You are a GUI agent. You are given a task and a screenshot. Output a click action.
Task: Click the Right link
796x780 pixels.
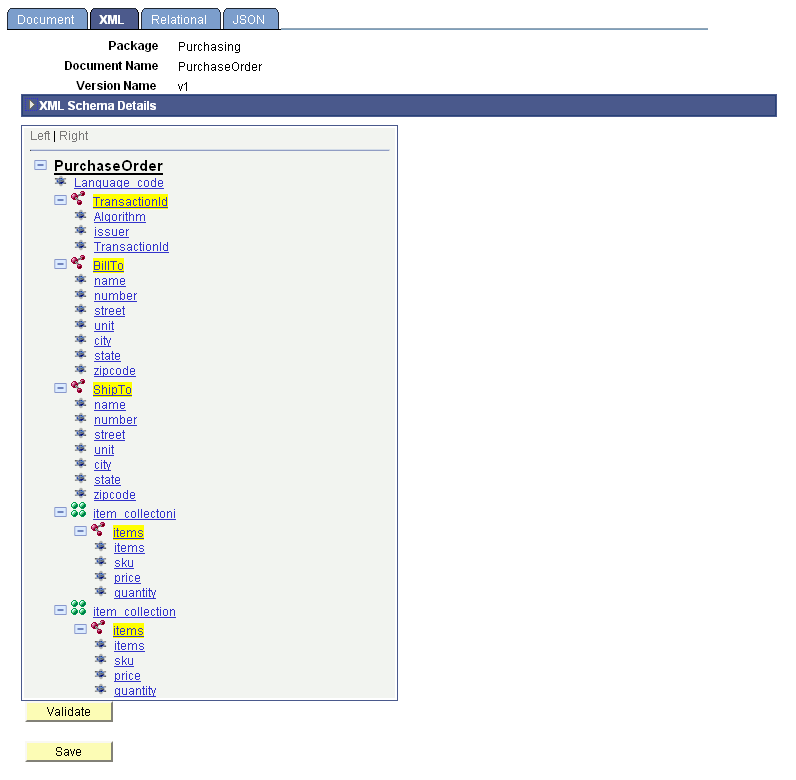click(74, 136)
